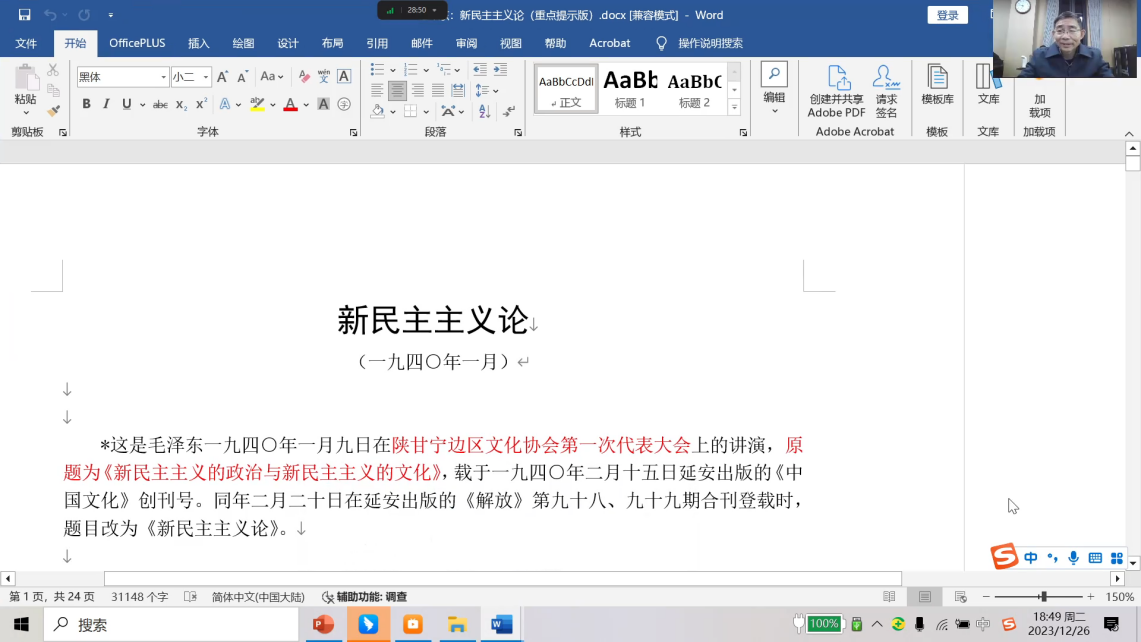Switch to the 插入 (Insert) ribbon tab
The image size is (1141, 642).
199,43
